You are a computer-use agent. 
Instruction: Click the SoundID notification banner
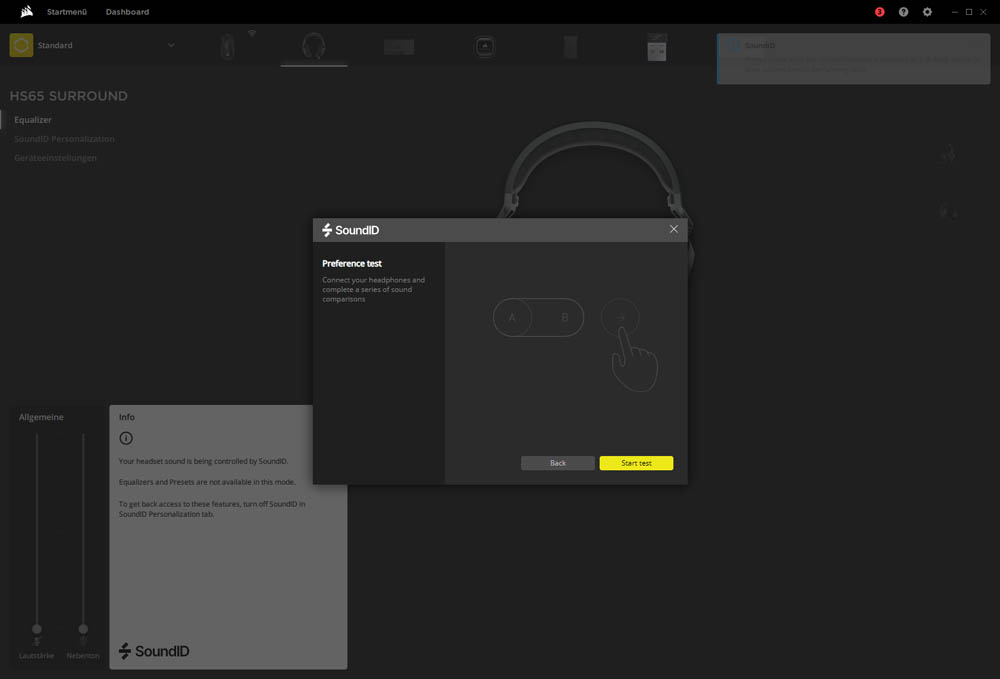(853, 59)
